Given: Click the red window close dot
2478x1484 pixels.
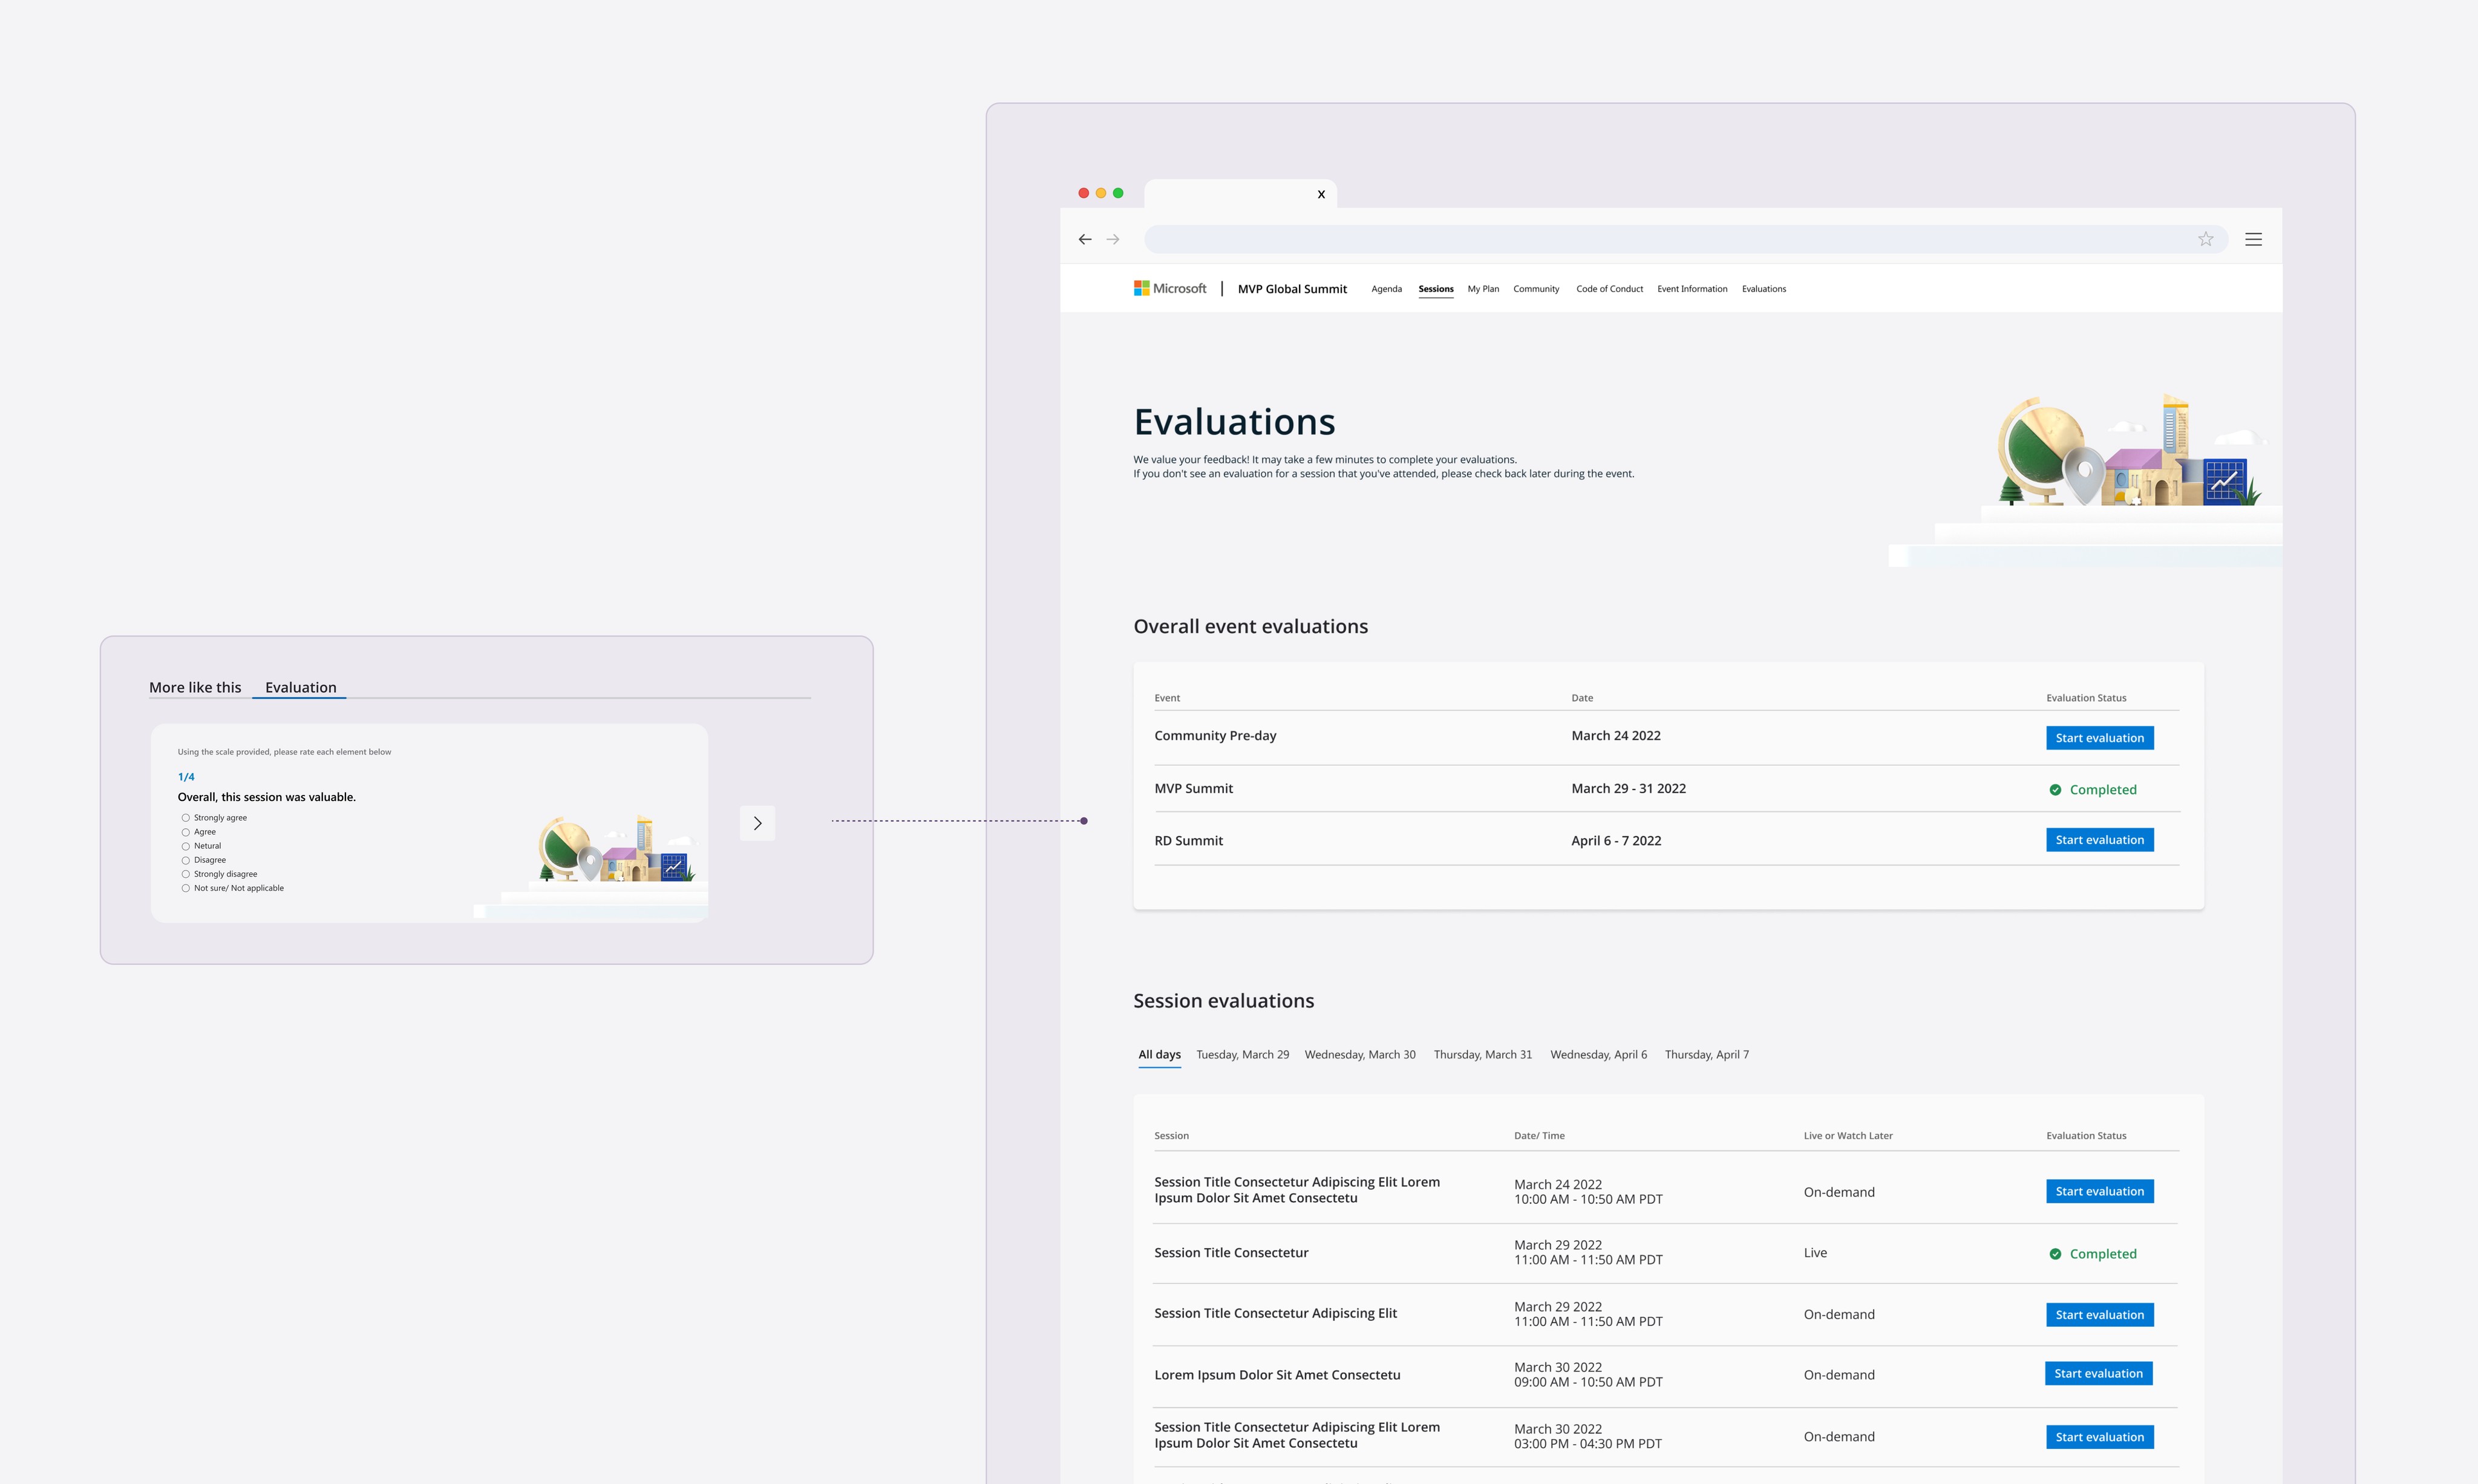Looking at the screenshot, I should 1083,193.
